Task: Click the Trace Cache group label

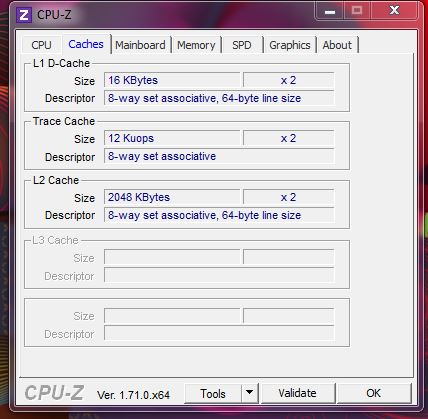Action: (x=64, y=121)
